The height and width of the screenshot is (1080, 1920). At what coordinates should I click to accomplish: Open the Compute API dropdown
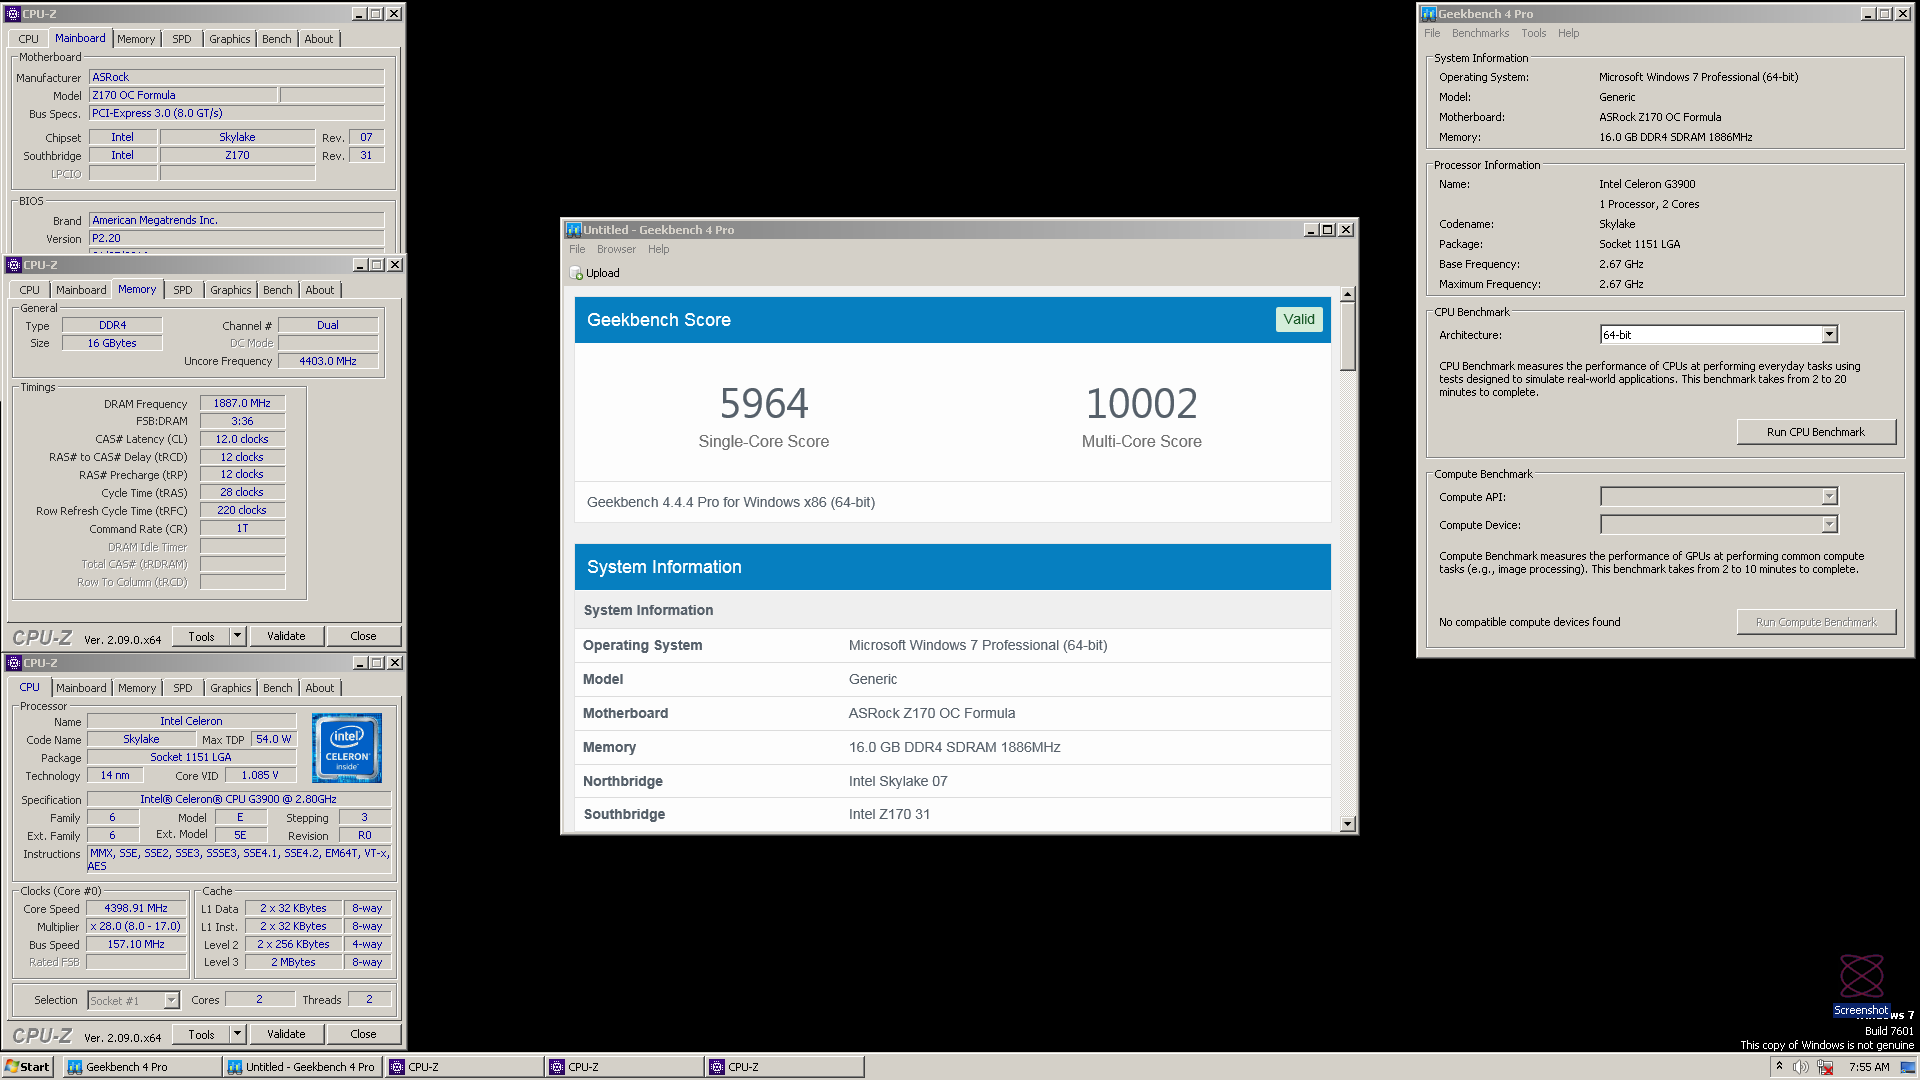(1829, 497)
